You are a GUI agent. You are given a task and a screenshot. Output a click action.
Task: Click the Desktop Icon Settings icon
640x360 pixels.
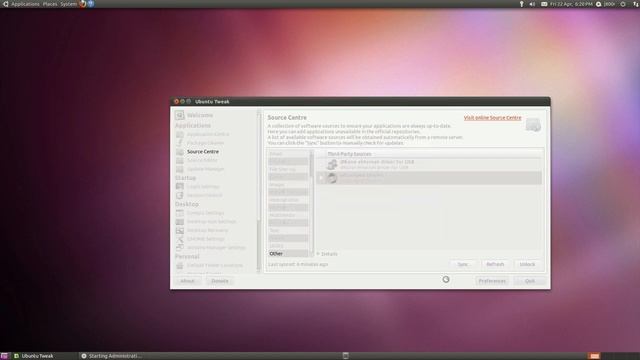[180, 222]
